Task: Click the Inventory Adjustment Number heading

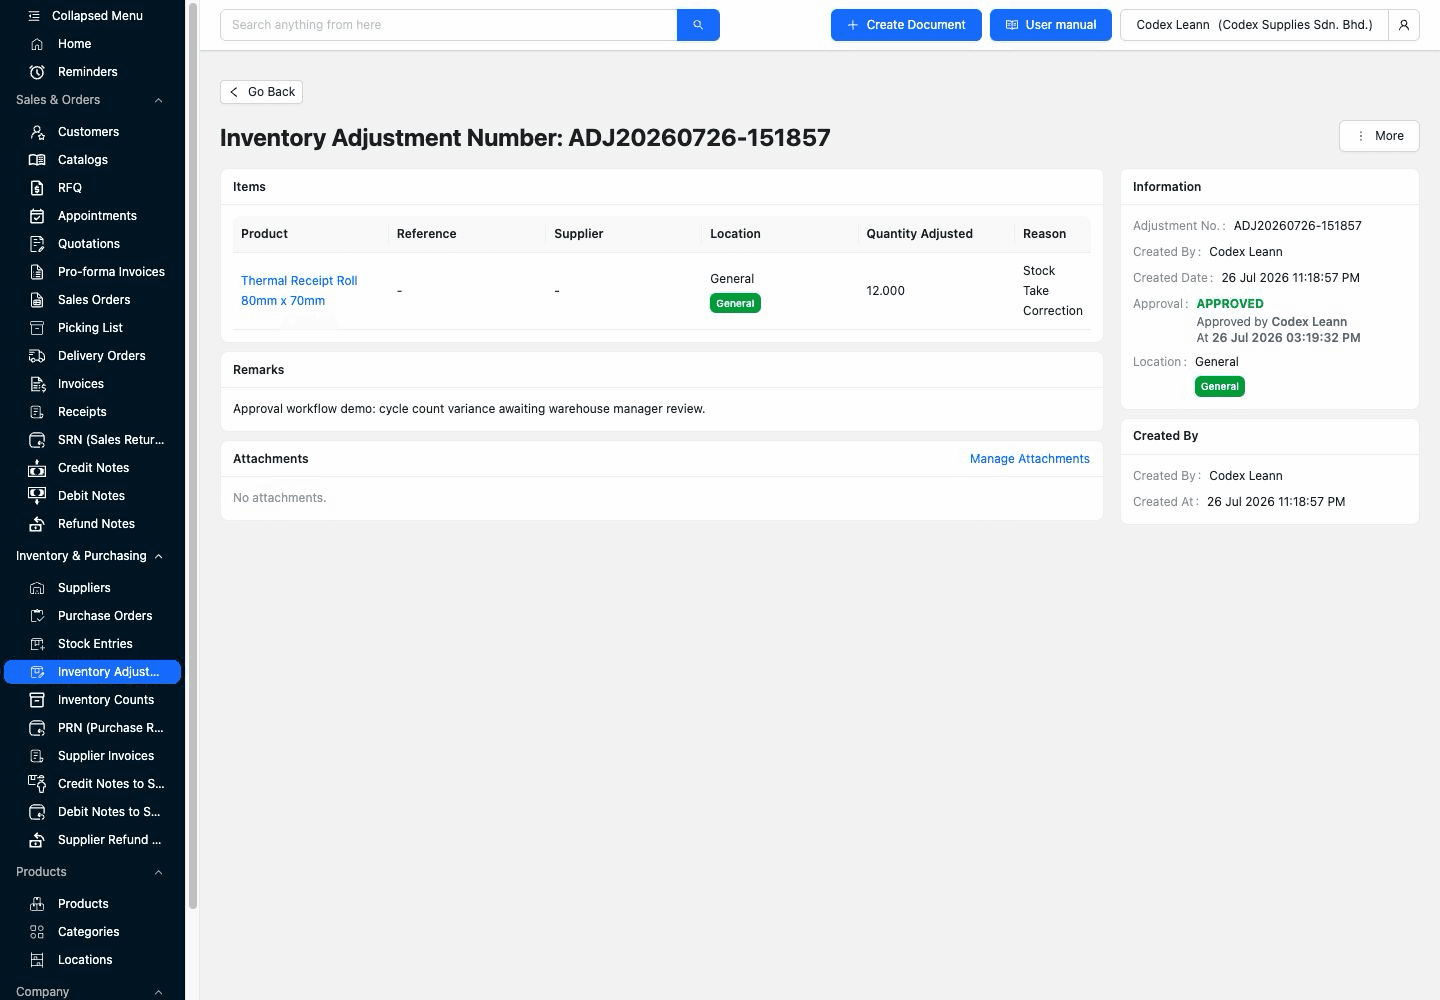Action: pos(525,138)
